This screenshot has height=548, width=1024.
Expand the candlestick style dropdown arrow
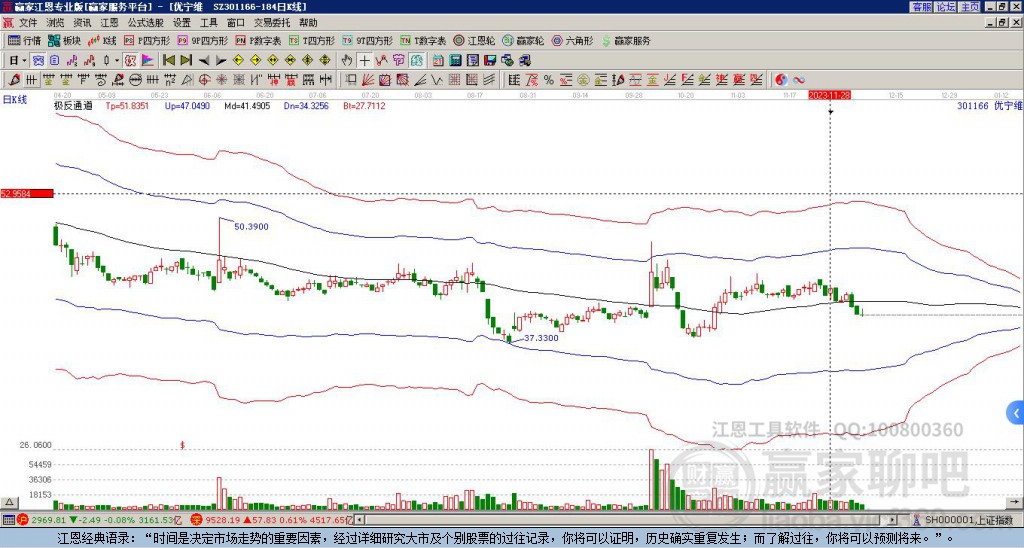pos(117,61)
